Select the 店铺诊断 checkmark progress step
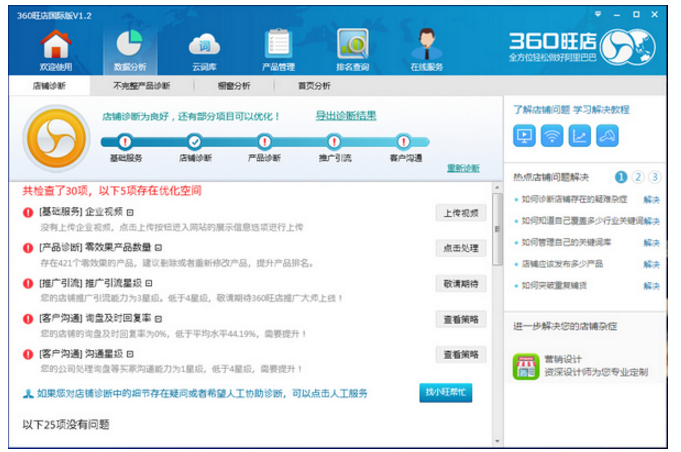The width and height of the screenshot is (681, 452). [195, 142]
